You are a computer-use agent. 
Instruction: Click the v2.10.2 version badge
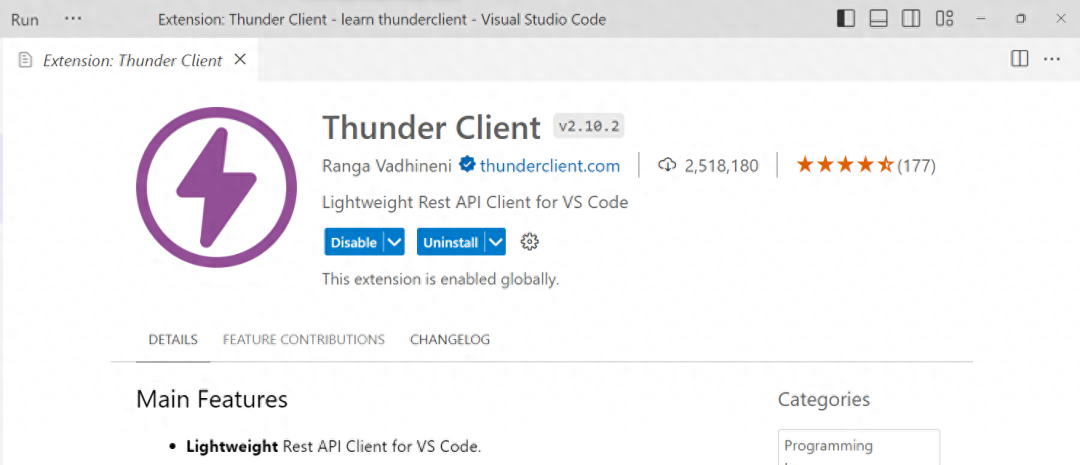click(x=590, y=127)
